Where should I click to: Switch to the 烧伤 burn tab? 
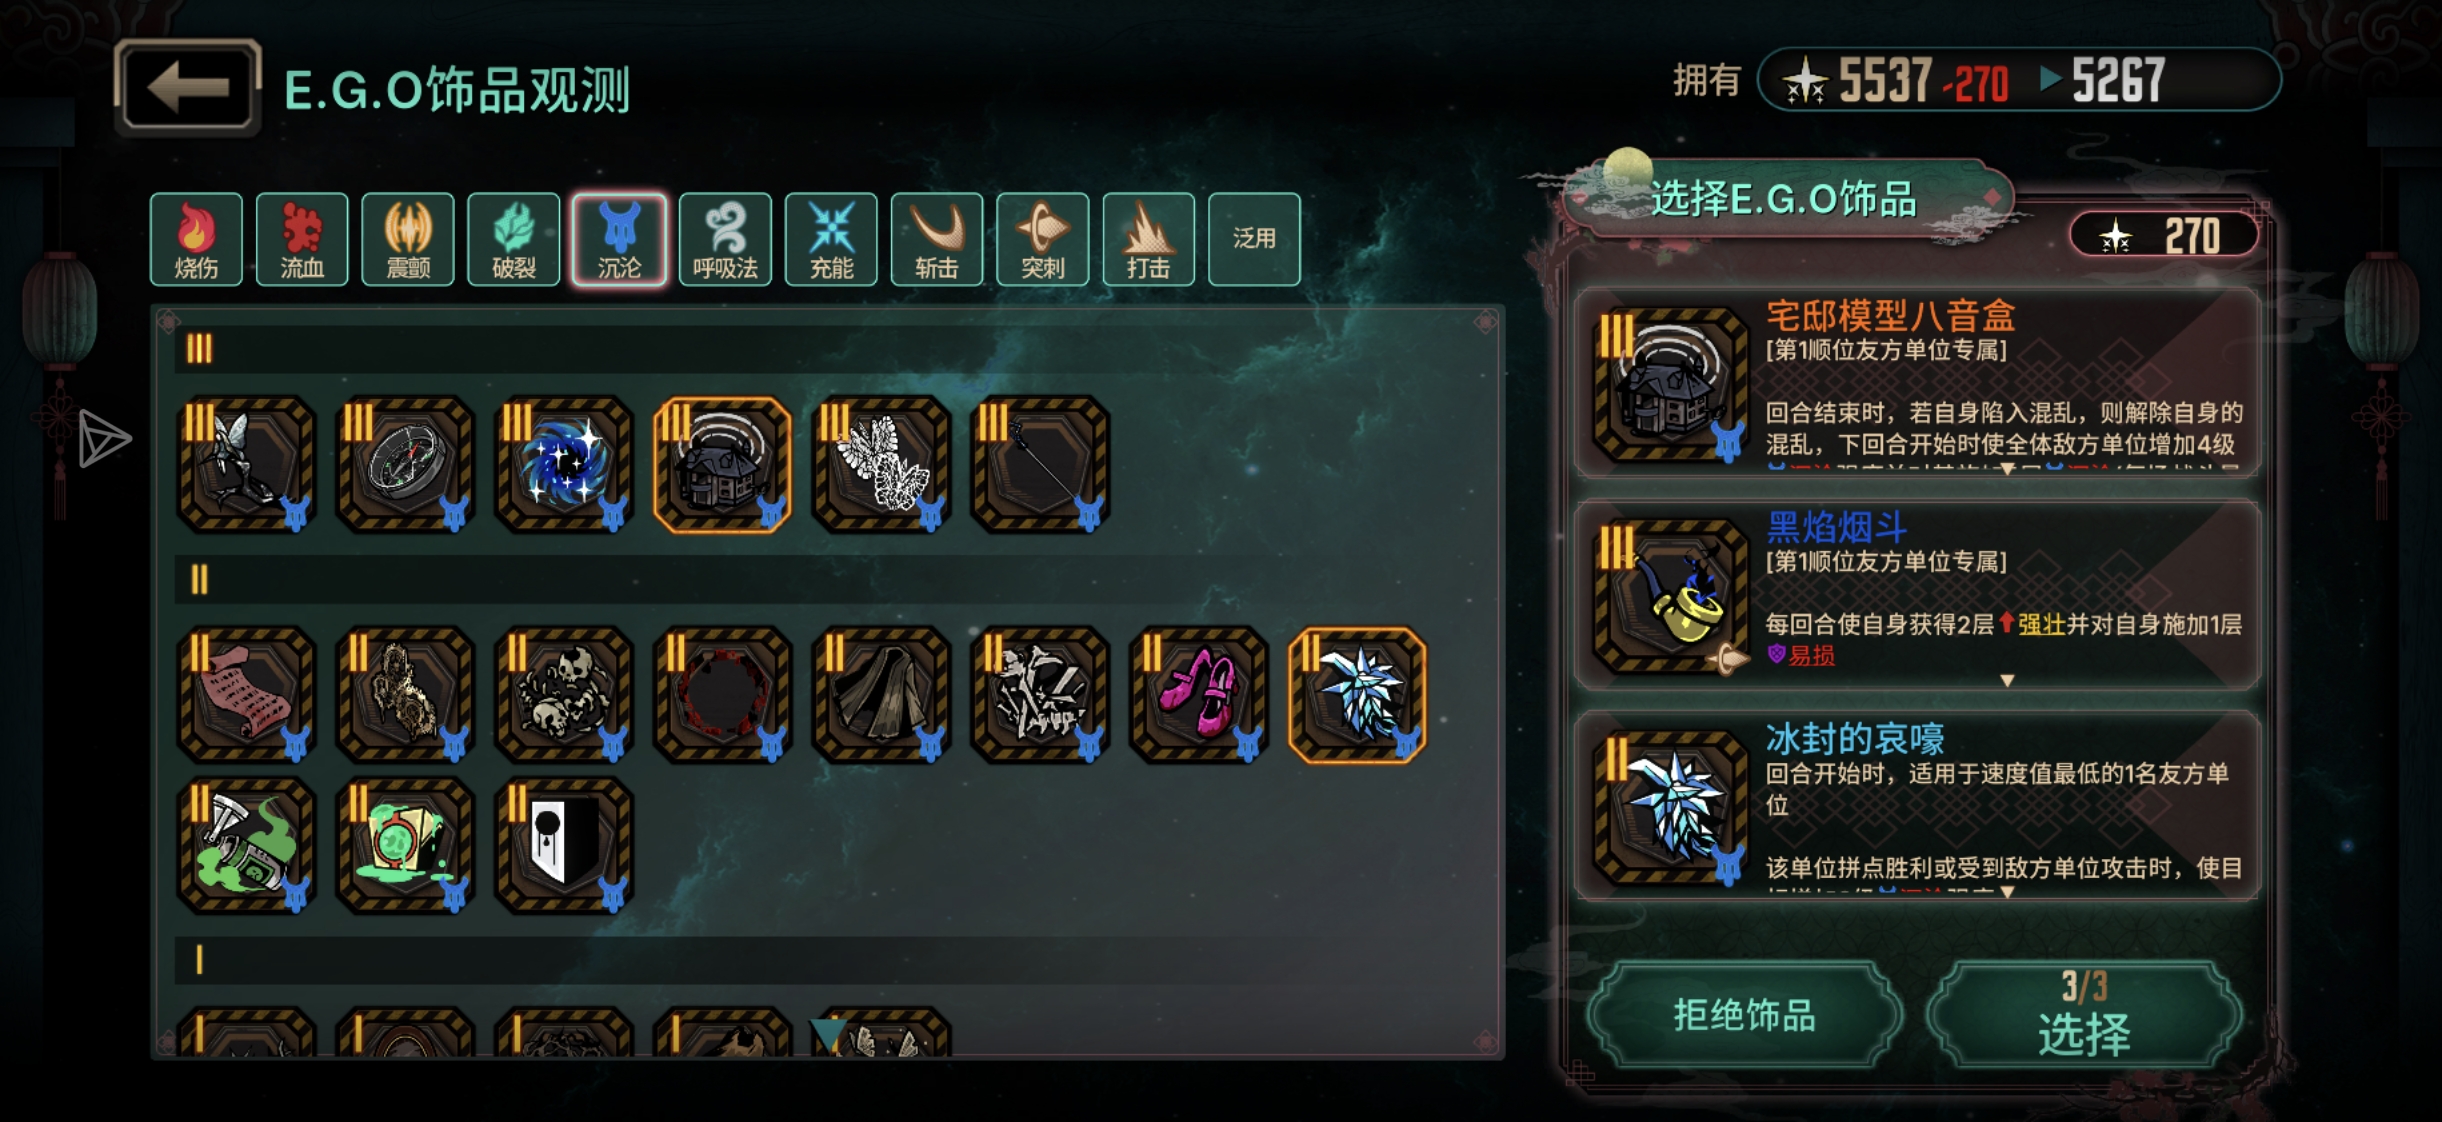pyautogui.click(x=196, y=240)
